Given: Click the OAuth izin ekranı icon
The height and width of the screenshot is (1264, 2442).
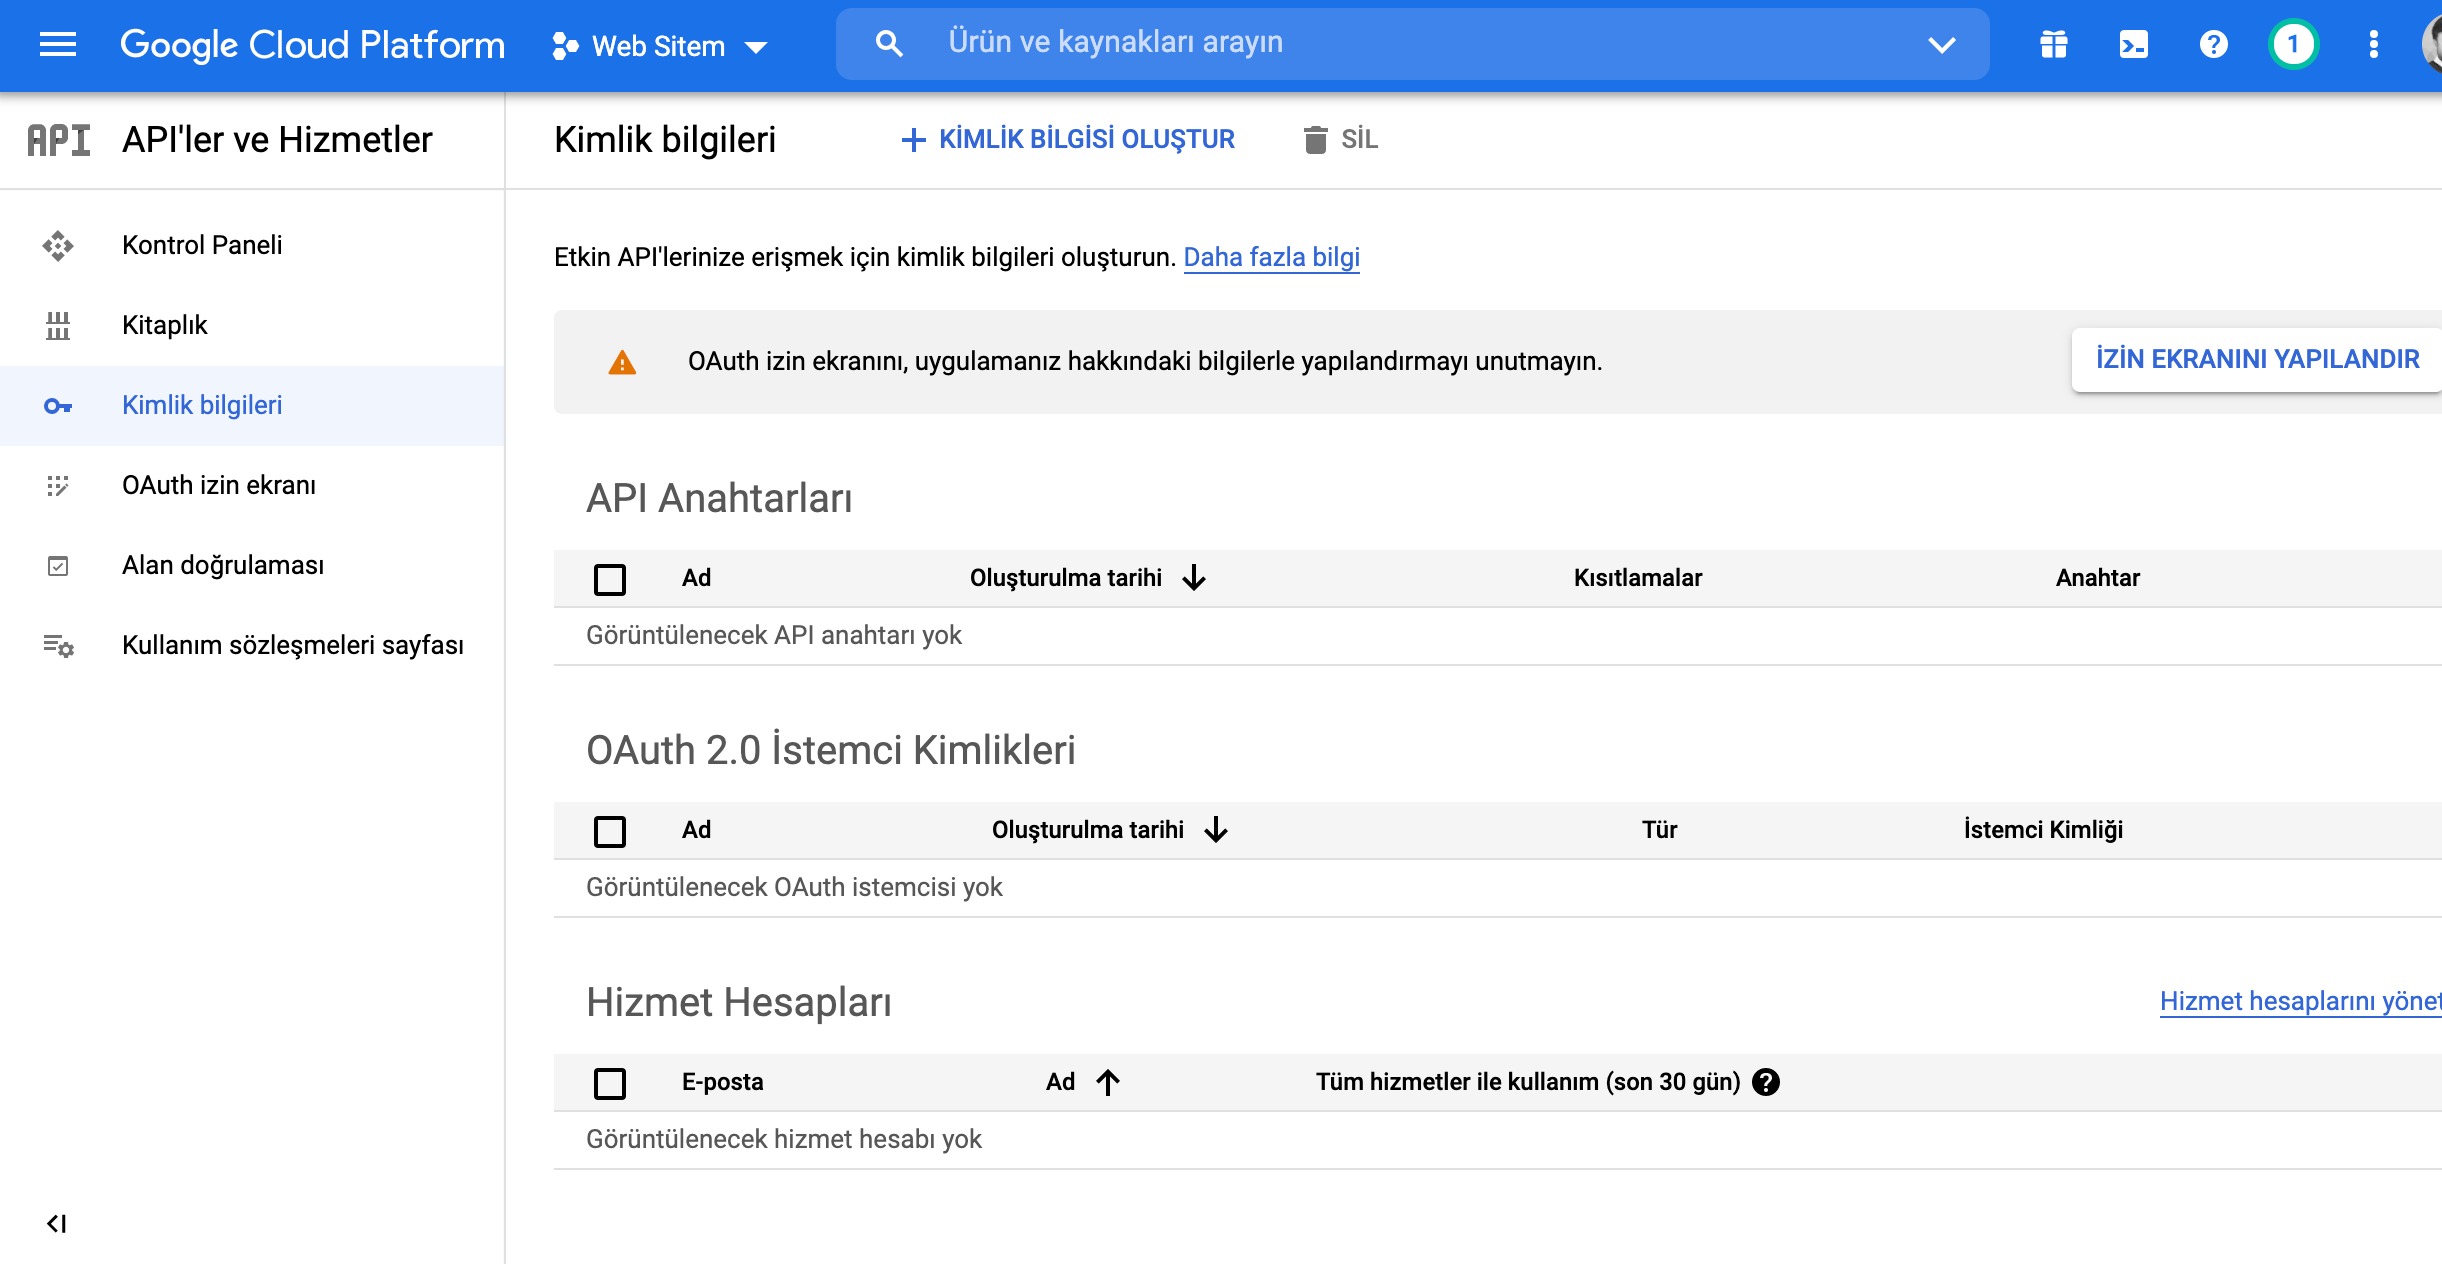Looking at the screenshot, I should point(58,486).
